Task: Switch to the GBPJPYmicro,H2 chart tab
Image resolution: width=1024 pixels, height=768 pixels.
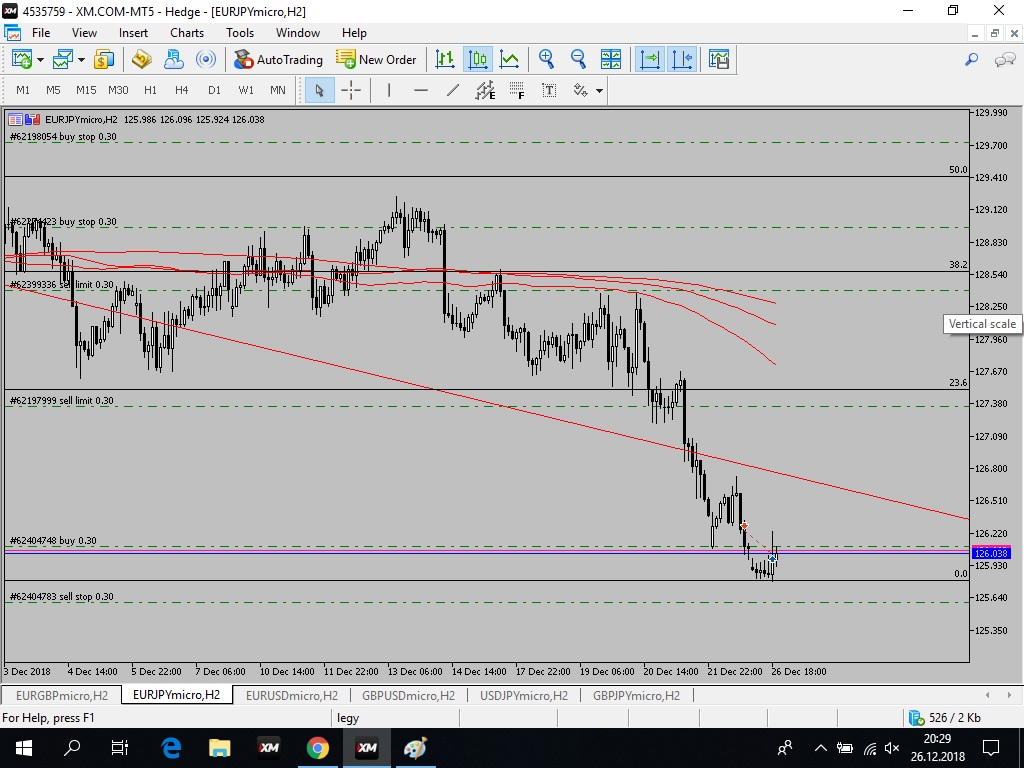Action: [636, 695]
